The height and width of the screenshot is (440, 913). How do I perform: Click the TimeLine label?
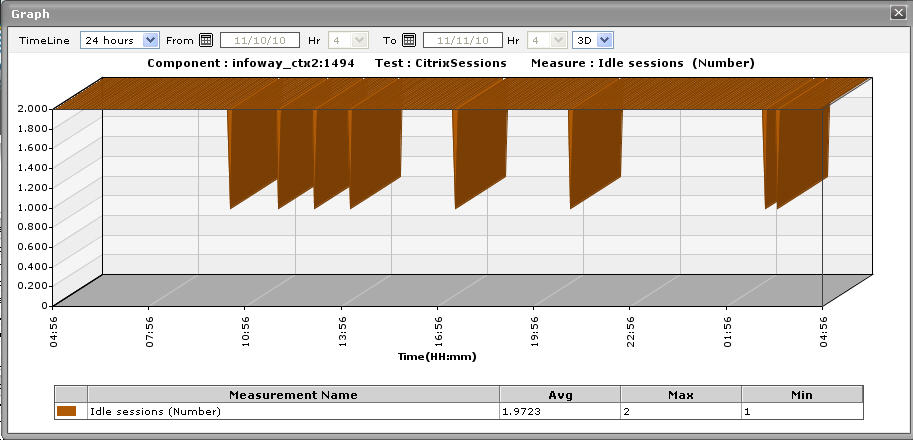coord(44,40)
